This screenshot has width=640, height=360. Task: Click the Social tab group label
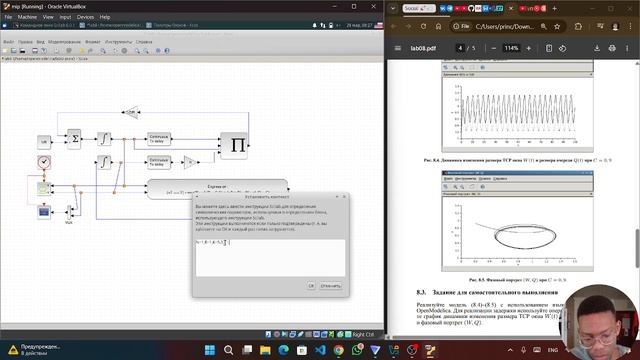tap(419, 8)
